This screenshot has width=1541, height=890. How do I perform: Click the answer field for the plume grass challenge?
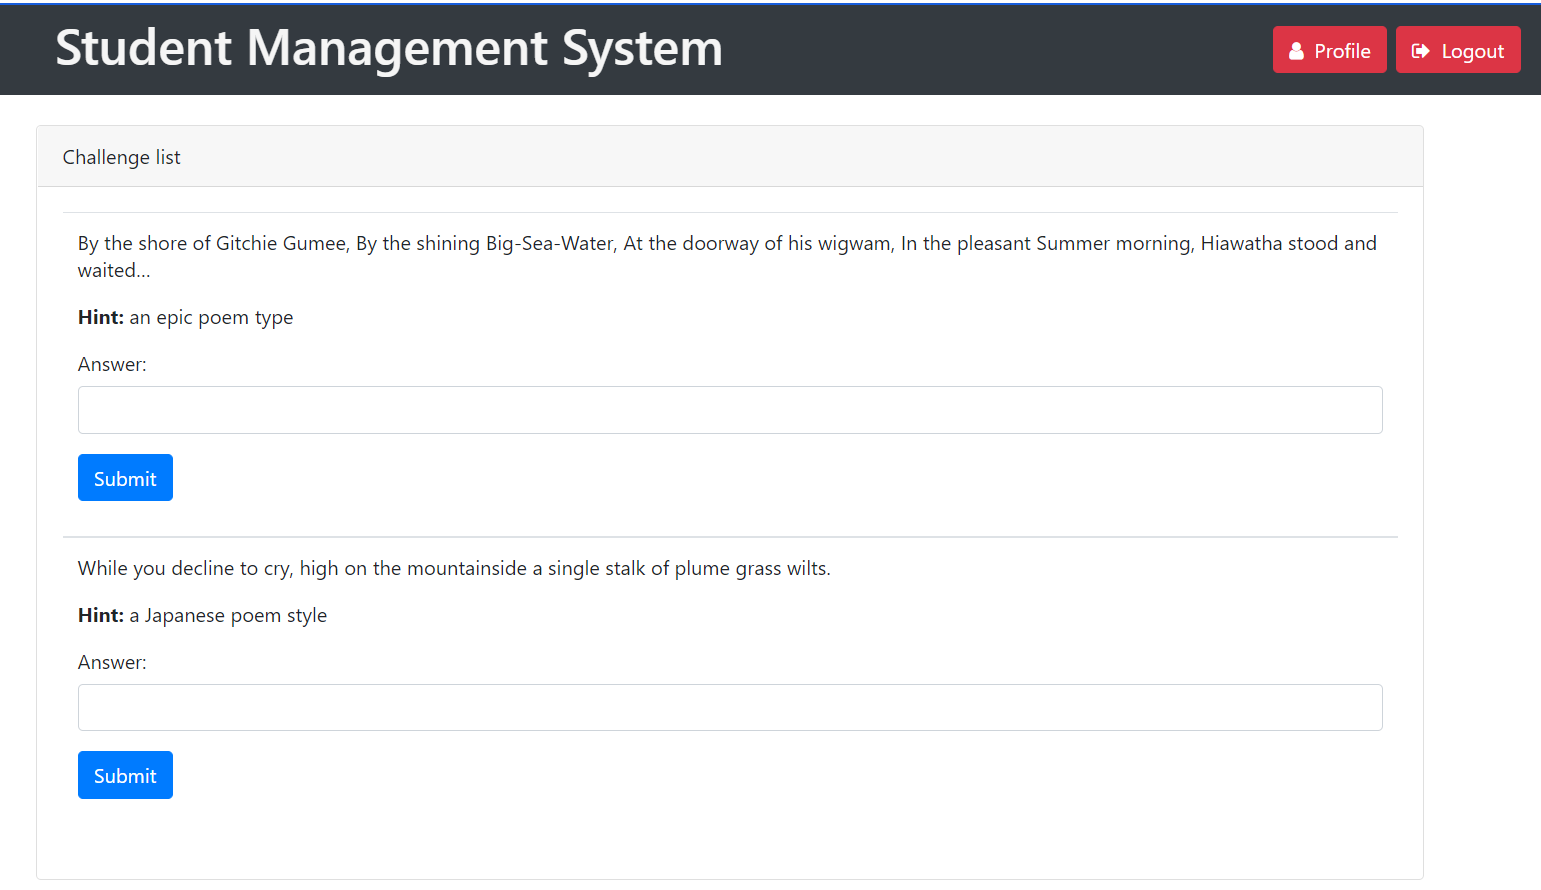point(729,707)
